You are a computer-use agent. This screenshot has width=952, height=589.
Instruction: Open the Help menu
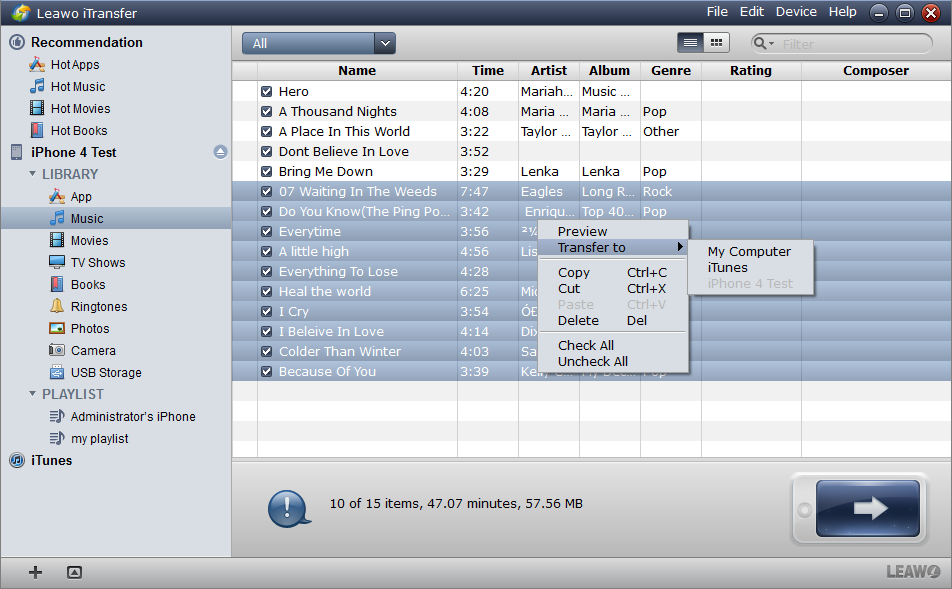[843, 12]
